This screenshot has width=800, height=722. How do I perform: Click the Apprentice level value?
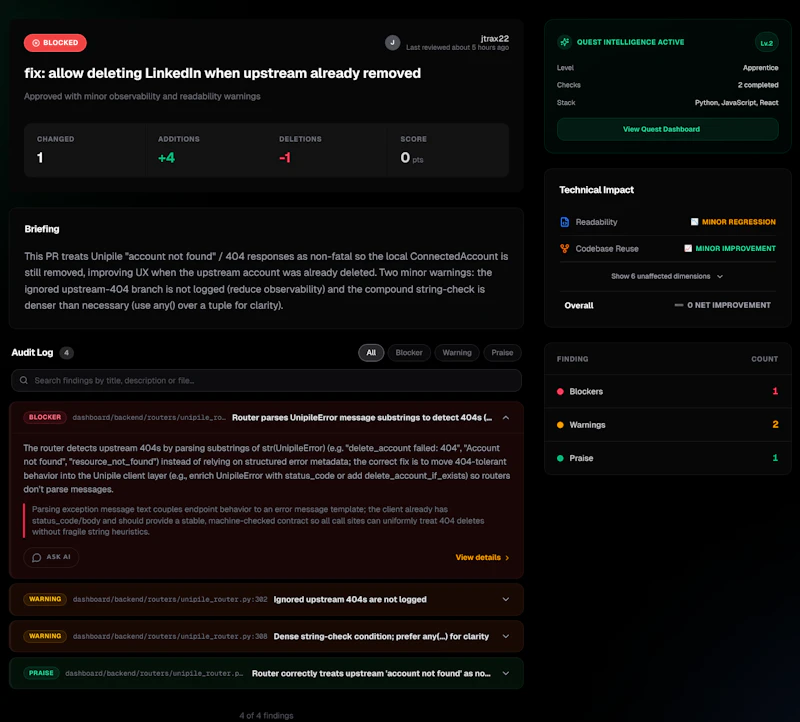pyautogui.click(x=760, y=68)
